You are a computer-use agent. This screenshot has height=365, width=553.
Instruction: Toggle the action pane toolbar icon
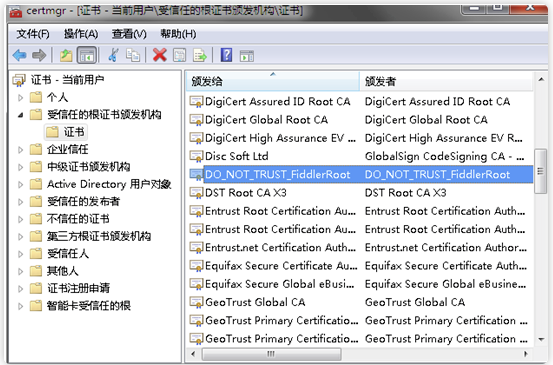coord(247,56)
